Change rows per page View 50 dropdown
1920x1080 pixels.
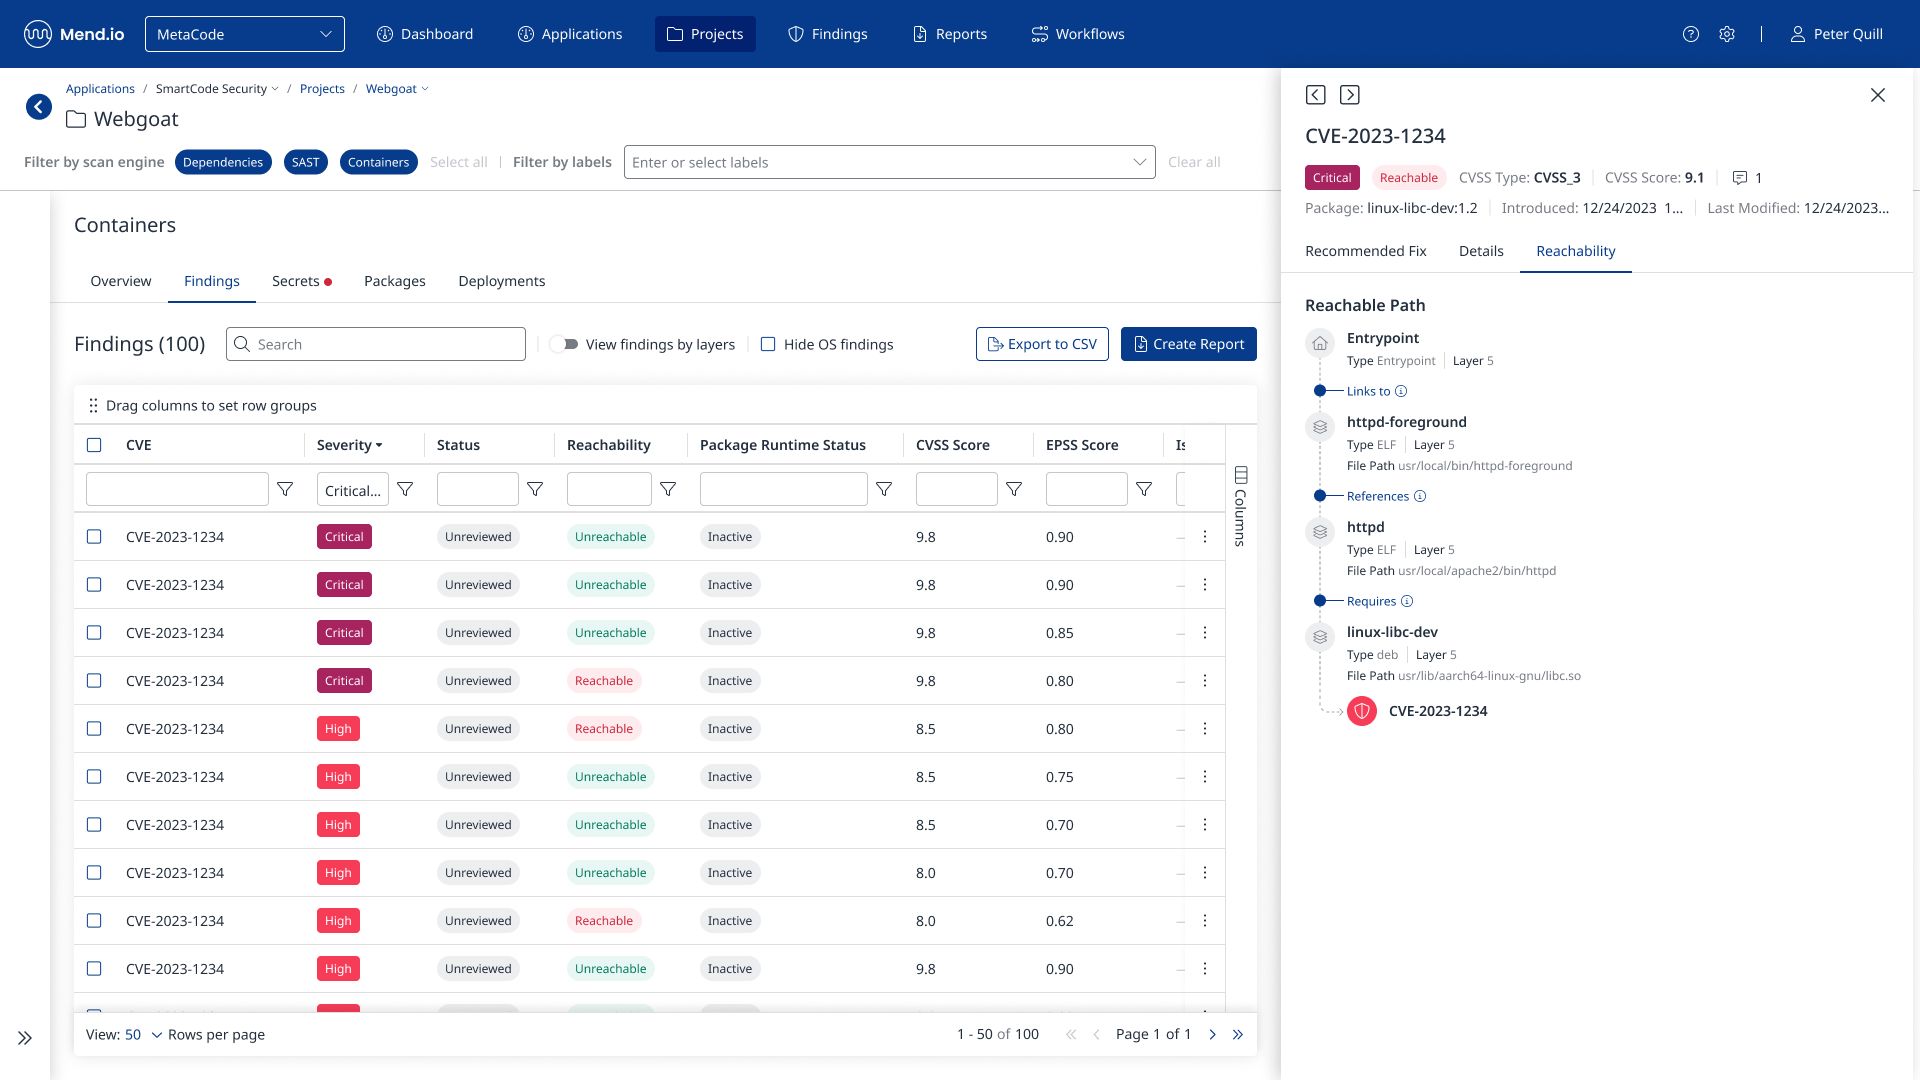[143, 1035]
